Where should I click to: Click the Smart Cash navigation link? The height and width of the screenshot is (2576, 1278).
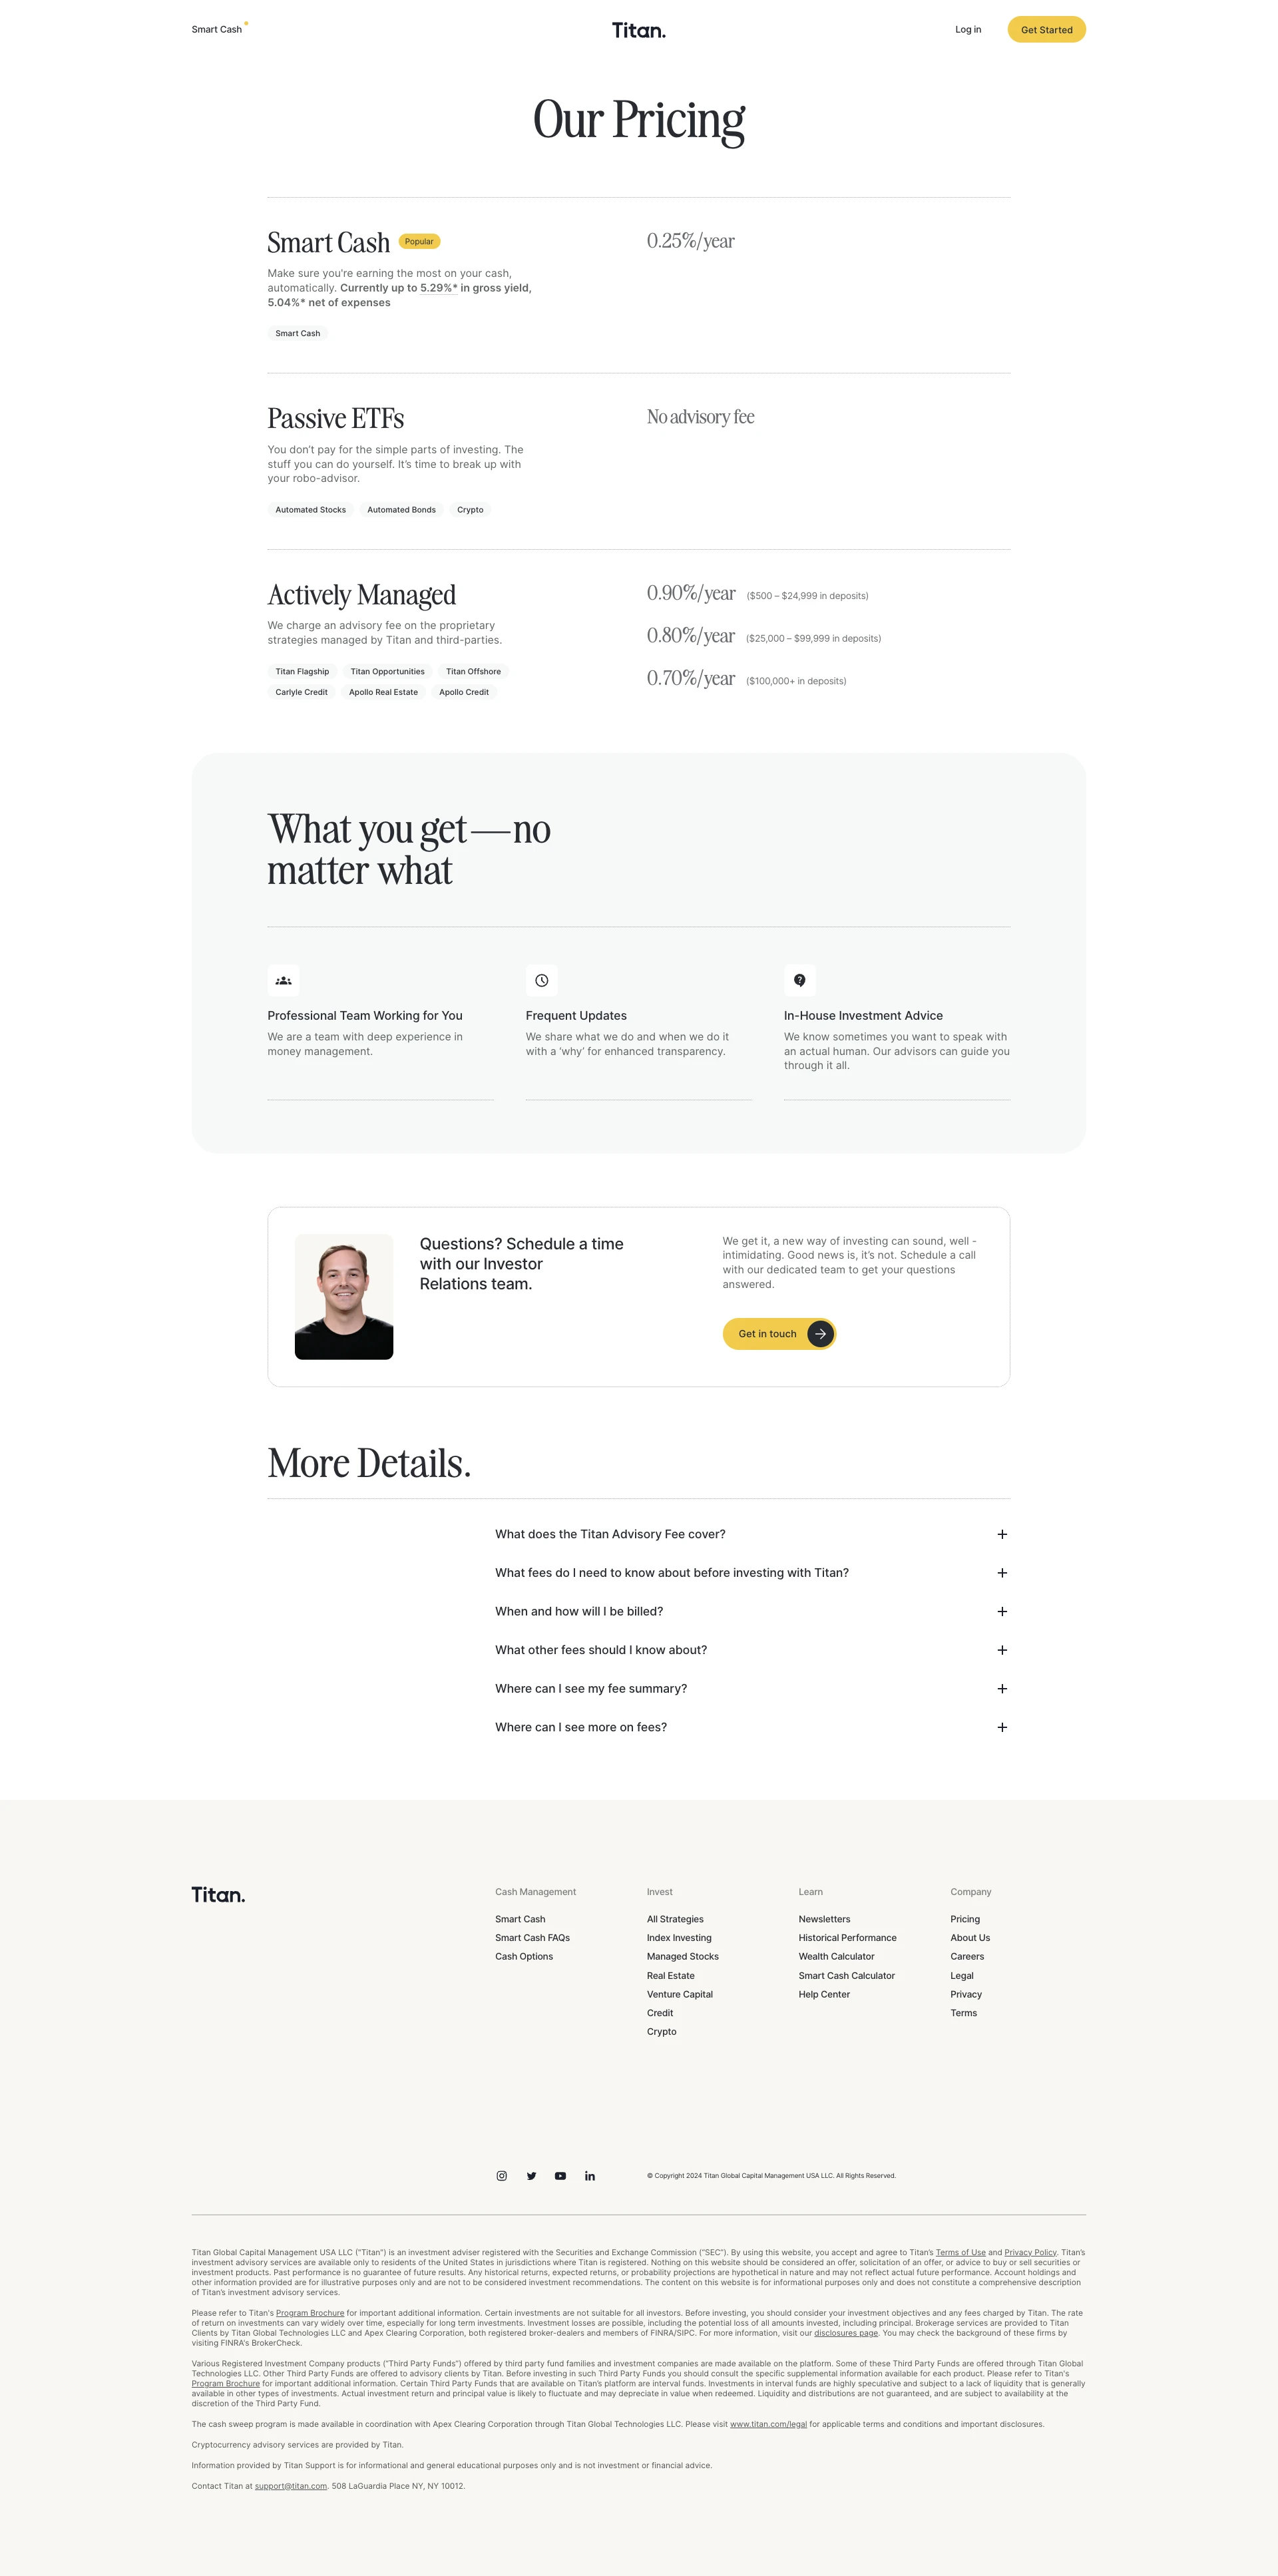[x=215, y=29]
